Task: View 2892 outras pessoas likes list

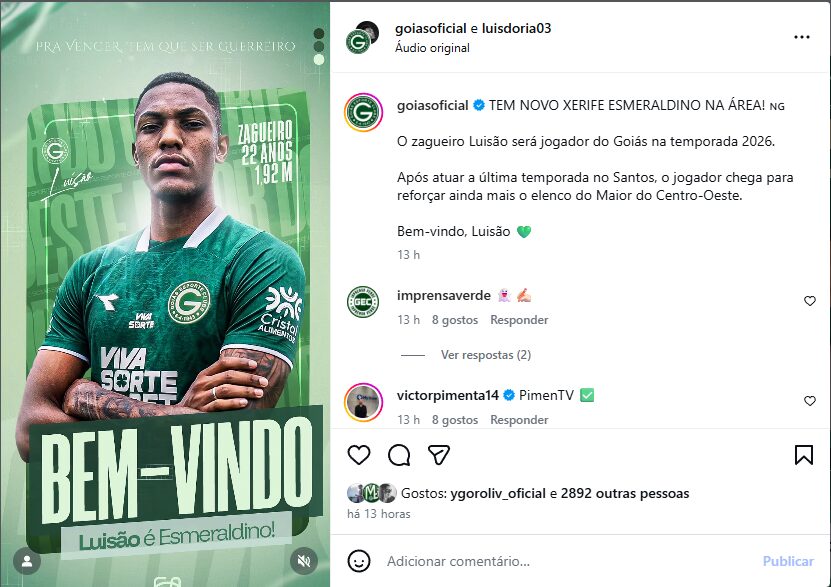Action: tap(625, 493)
